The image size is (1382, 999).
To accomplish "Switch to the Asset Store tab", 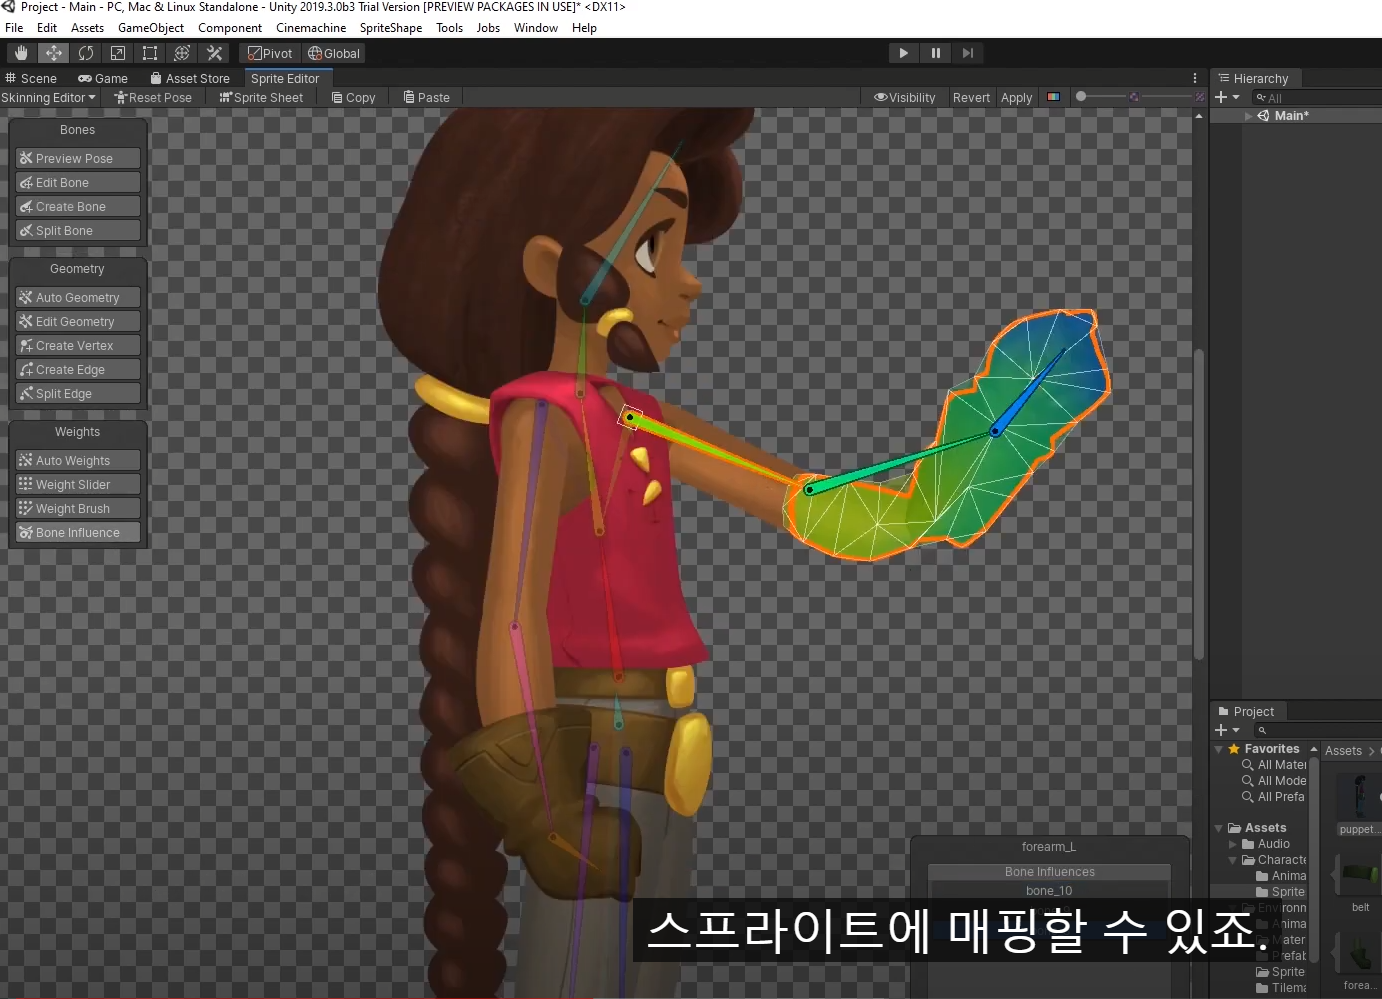I will point(190,78).
